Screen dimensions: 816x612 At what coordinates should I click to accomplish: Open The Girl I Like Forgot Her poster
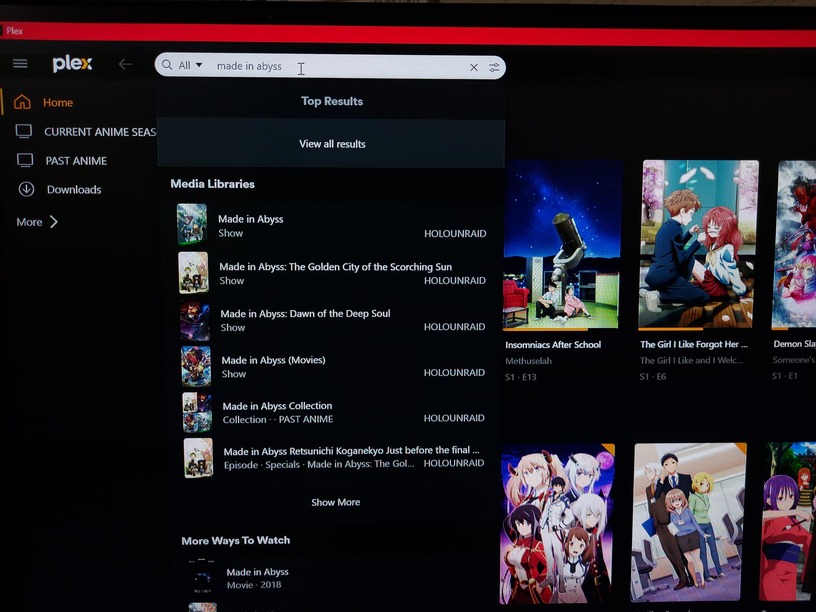(x=698, y=245)
